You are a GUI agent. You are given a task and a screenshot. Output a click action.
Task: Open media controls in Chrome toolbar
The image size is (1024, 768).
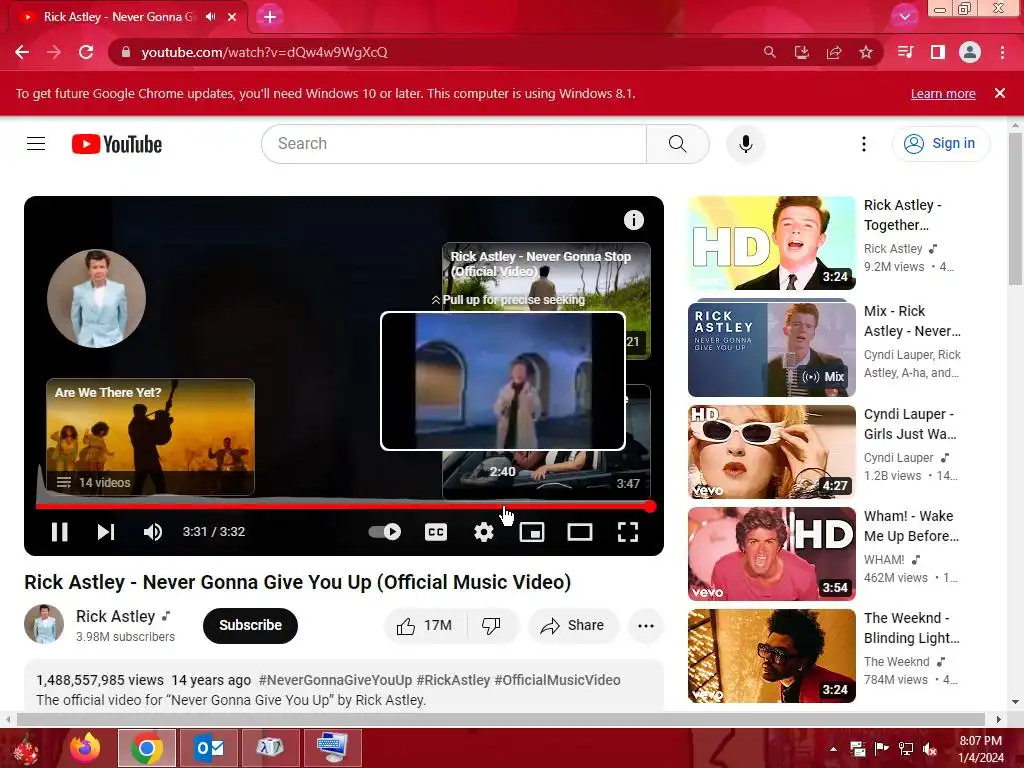(x=905, y=52)
